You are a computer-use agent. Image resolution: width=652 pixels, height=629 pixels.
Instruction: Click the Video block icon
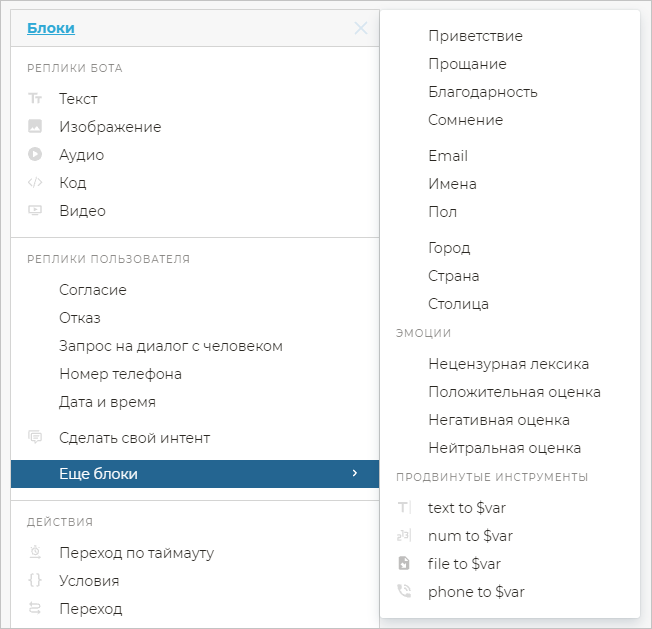(35, 211)
